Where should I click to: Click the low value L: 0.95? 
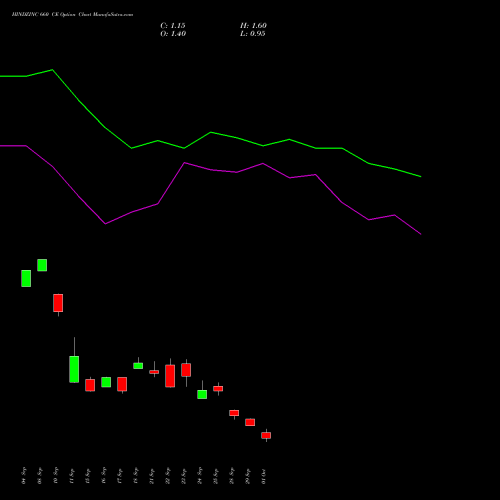(253, 34)
